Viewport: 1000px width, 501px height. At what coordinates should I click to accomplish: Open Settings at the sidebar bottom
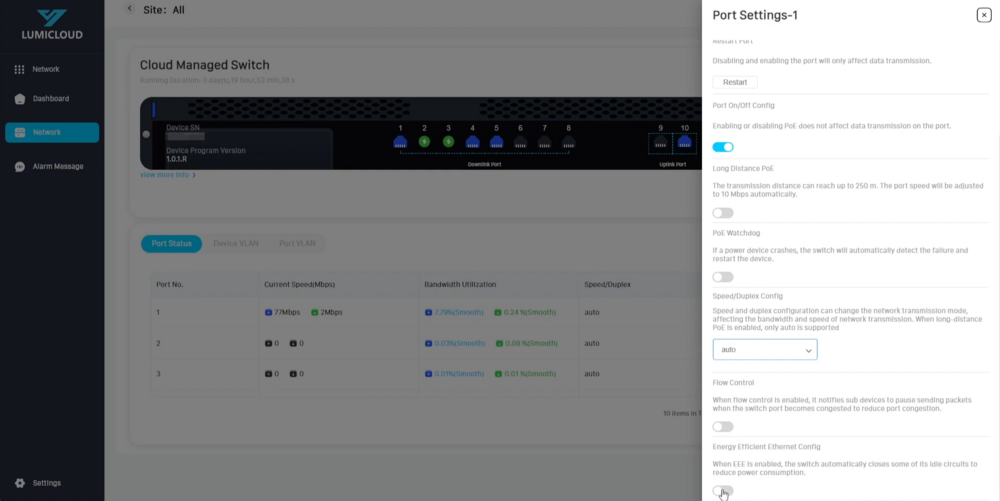[x=46, y=483]
